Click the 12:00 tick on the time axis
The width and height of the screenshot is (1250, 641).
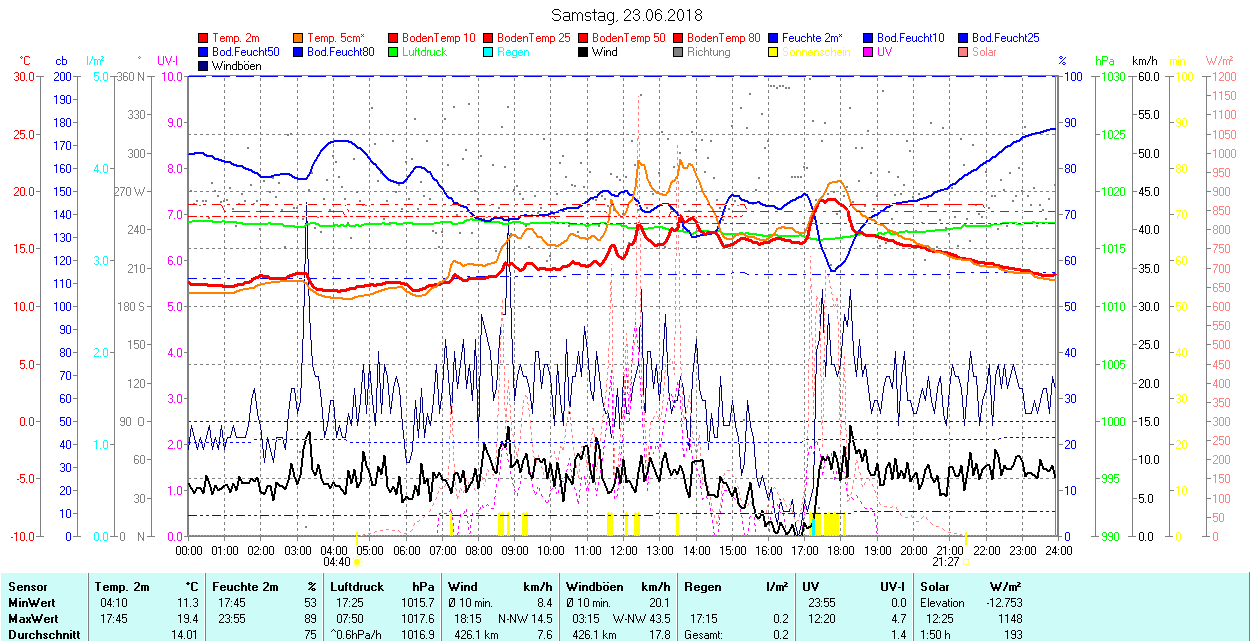(623, 550)
